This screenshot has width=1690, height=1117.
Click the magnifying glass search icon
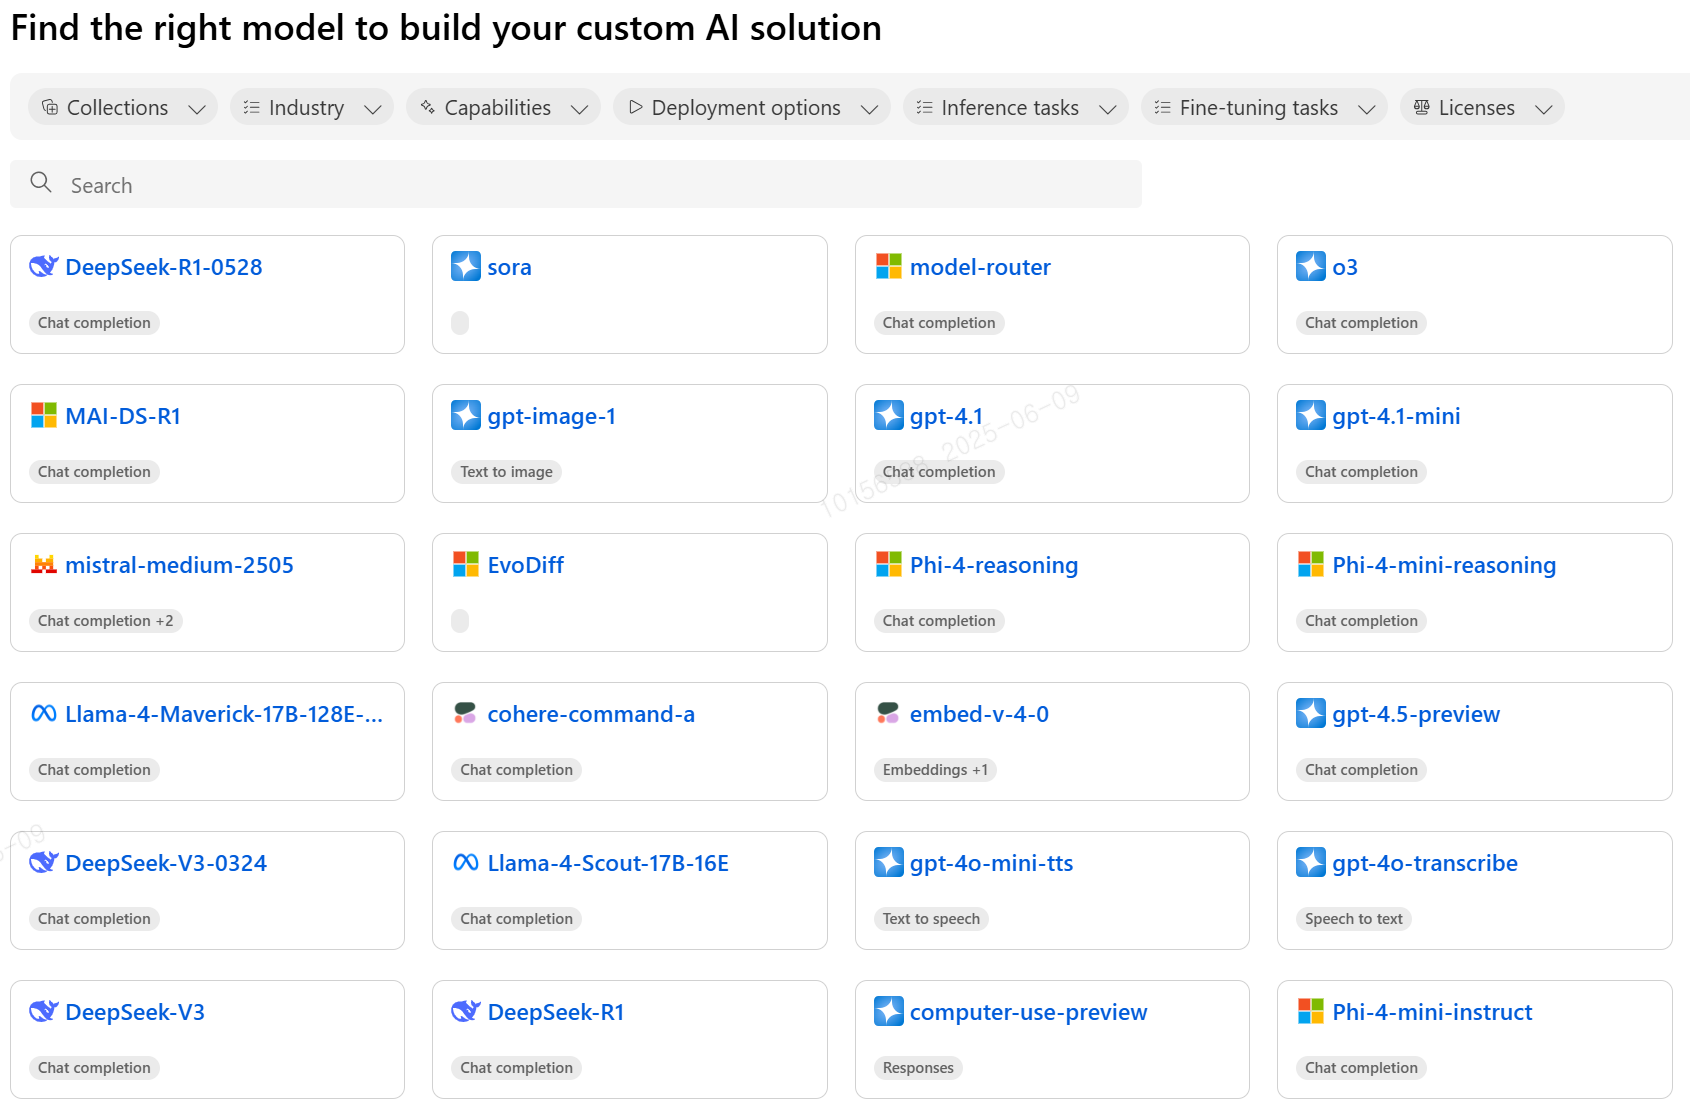pyautogui.click(x=41, y=182)
